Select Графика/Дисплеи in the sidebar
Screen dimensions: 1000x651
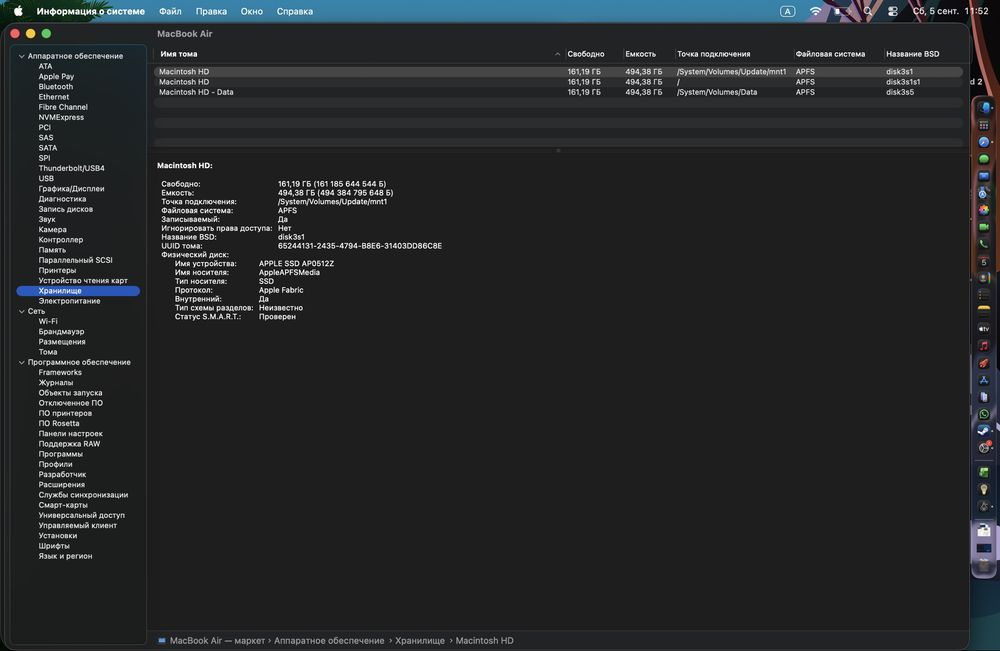pyautogui.click(x=71, y=189)
